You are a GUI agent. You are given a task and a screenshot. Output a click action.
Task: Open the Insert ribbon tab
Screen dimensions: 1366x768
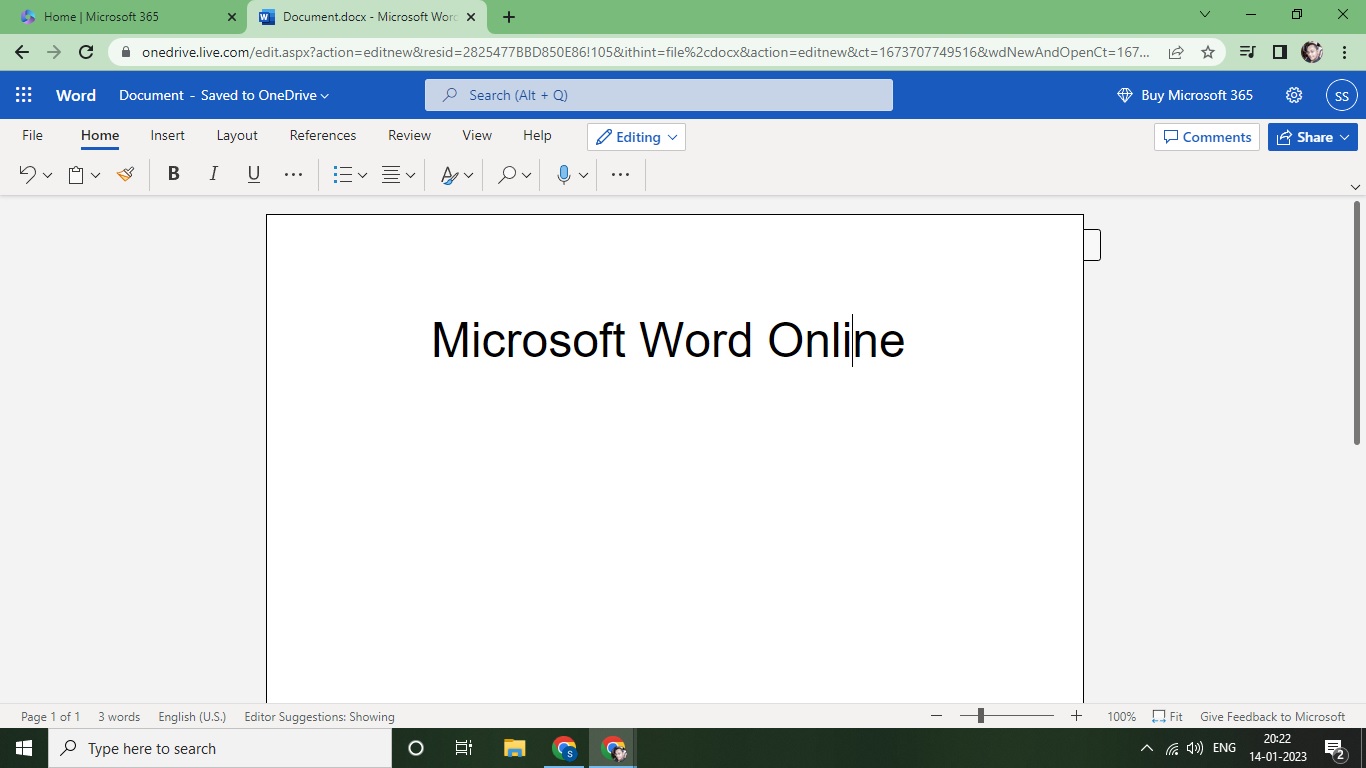pos(167,135)
